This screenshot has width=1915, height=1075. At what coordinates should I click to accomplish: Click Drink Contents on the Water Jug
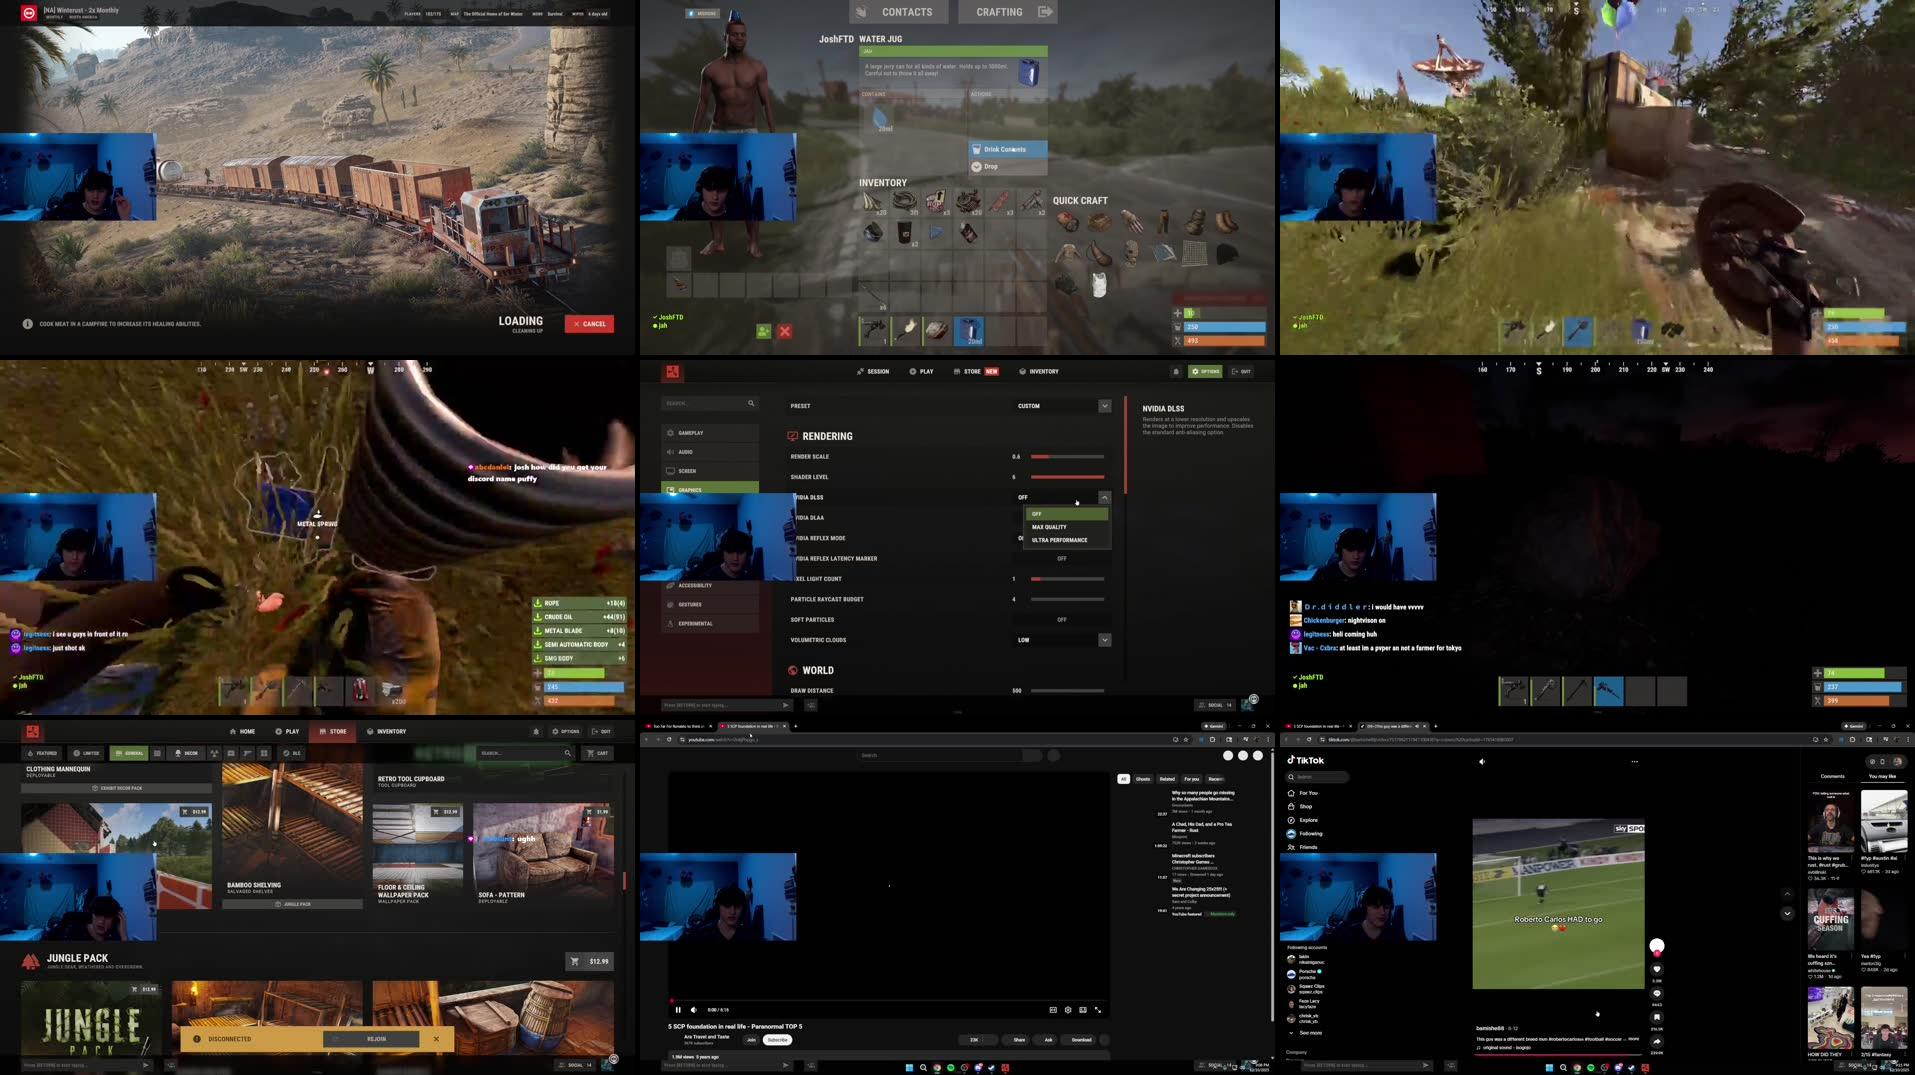1005,148
